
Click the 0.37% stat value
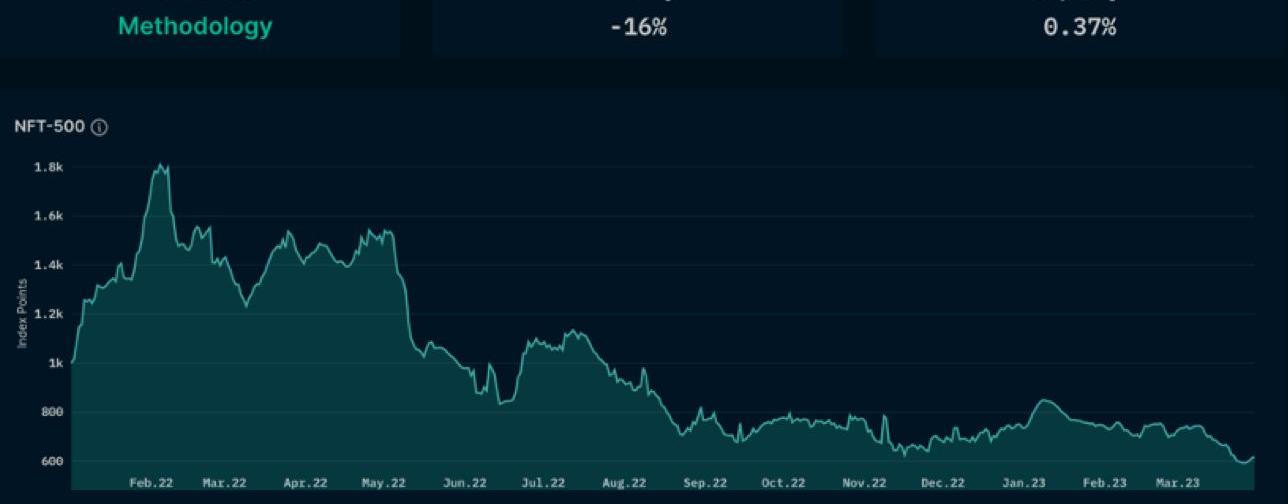tap(1079, 27)
